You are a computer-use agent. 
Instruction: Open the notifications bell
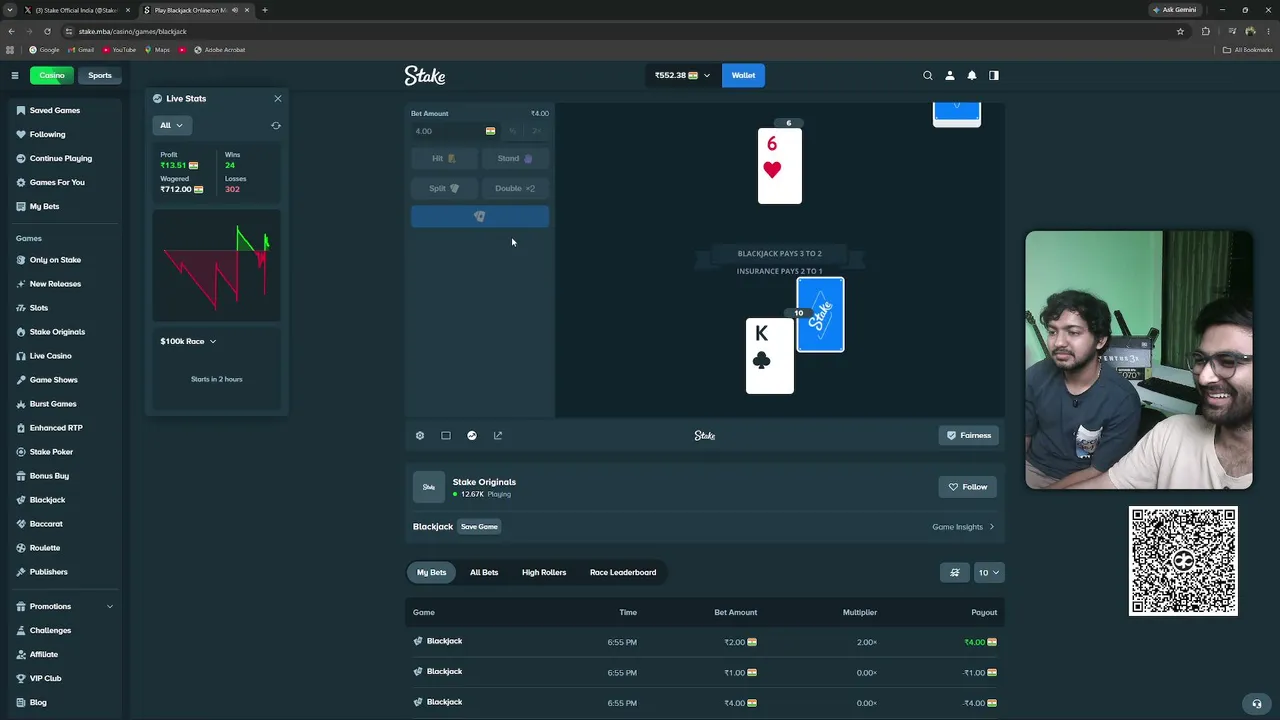(x=972, y=75)
